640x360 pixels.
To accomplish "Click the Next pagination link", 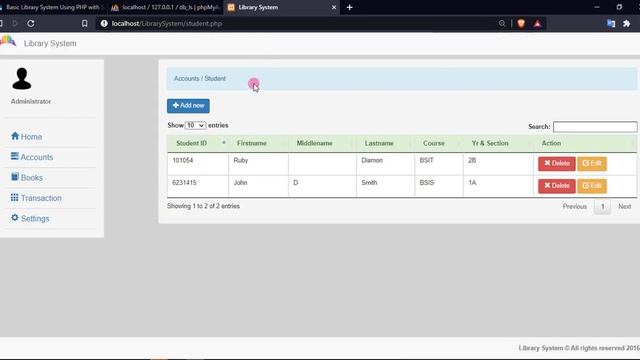I will pos(624,207).
